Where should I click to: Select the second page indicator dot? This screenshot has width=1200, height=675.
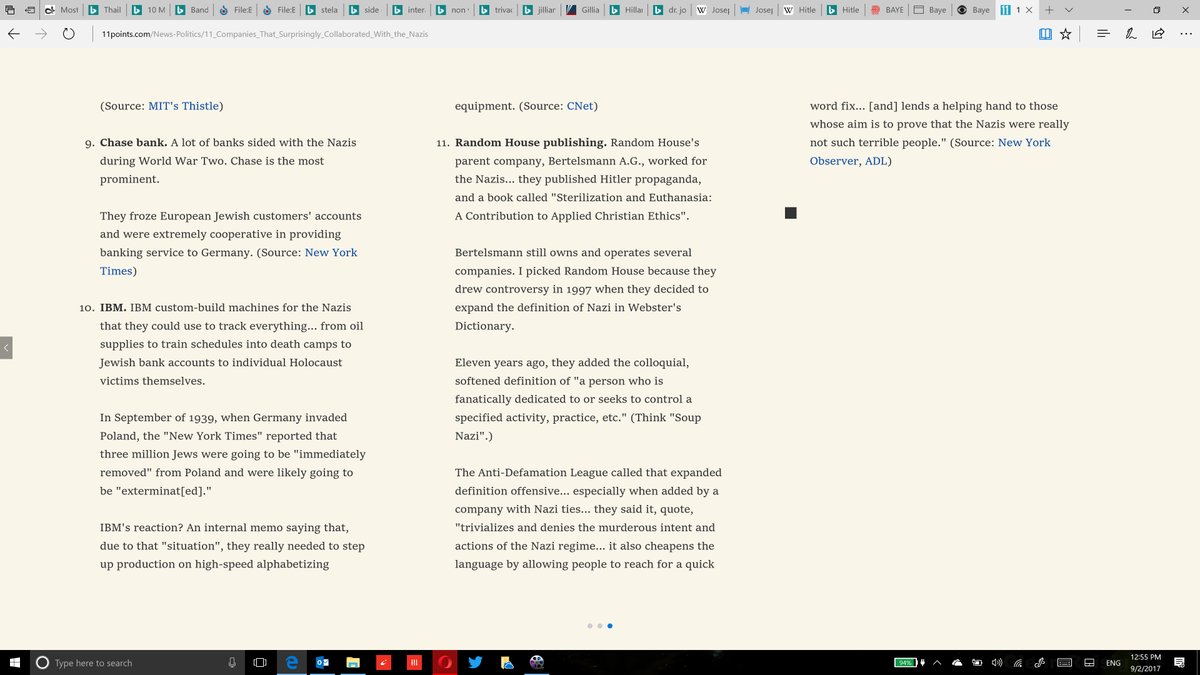click(600, 626)
